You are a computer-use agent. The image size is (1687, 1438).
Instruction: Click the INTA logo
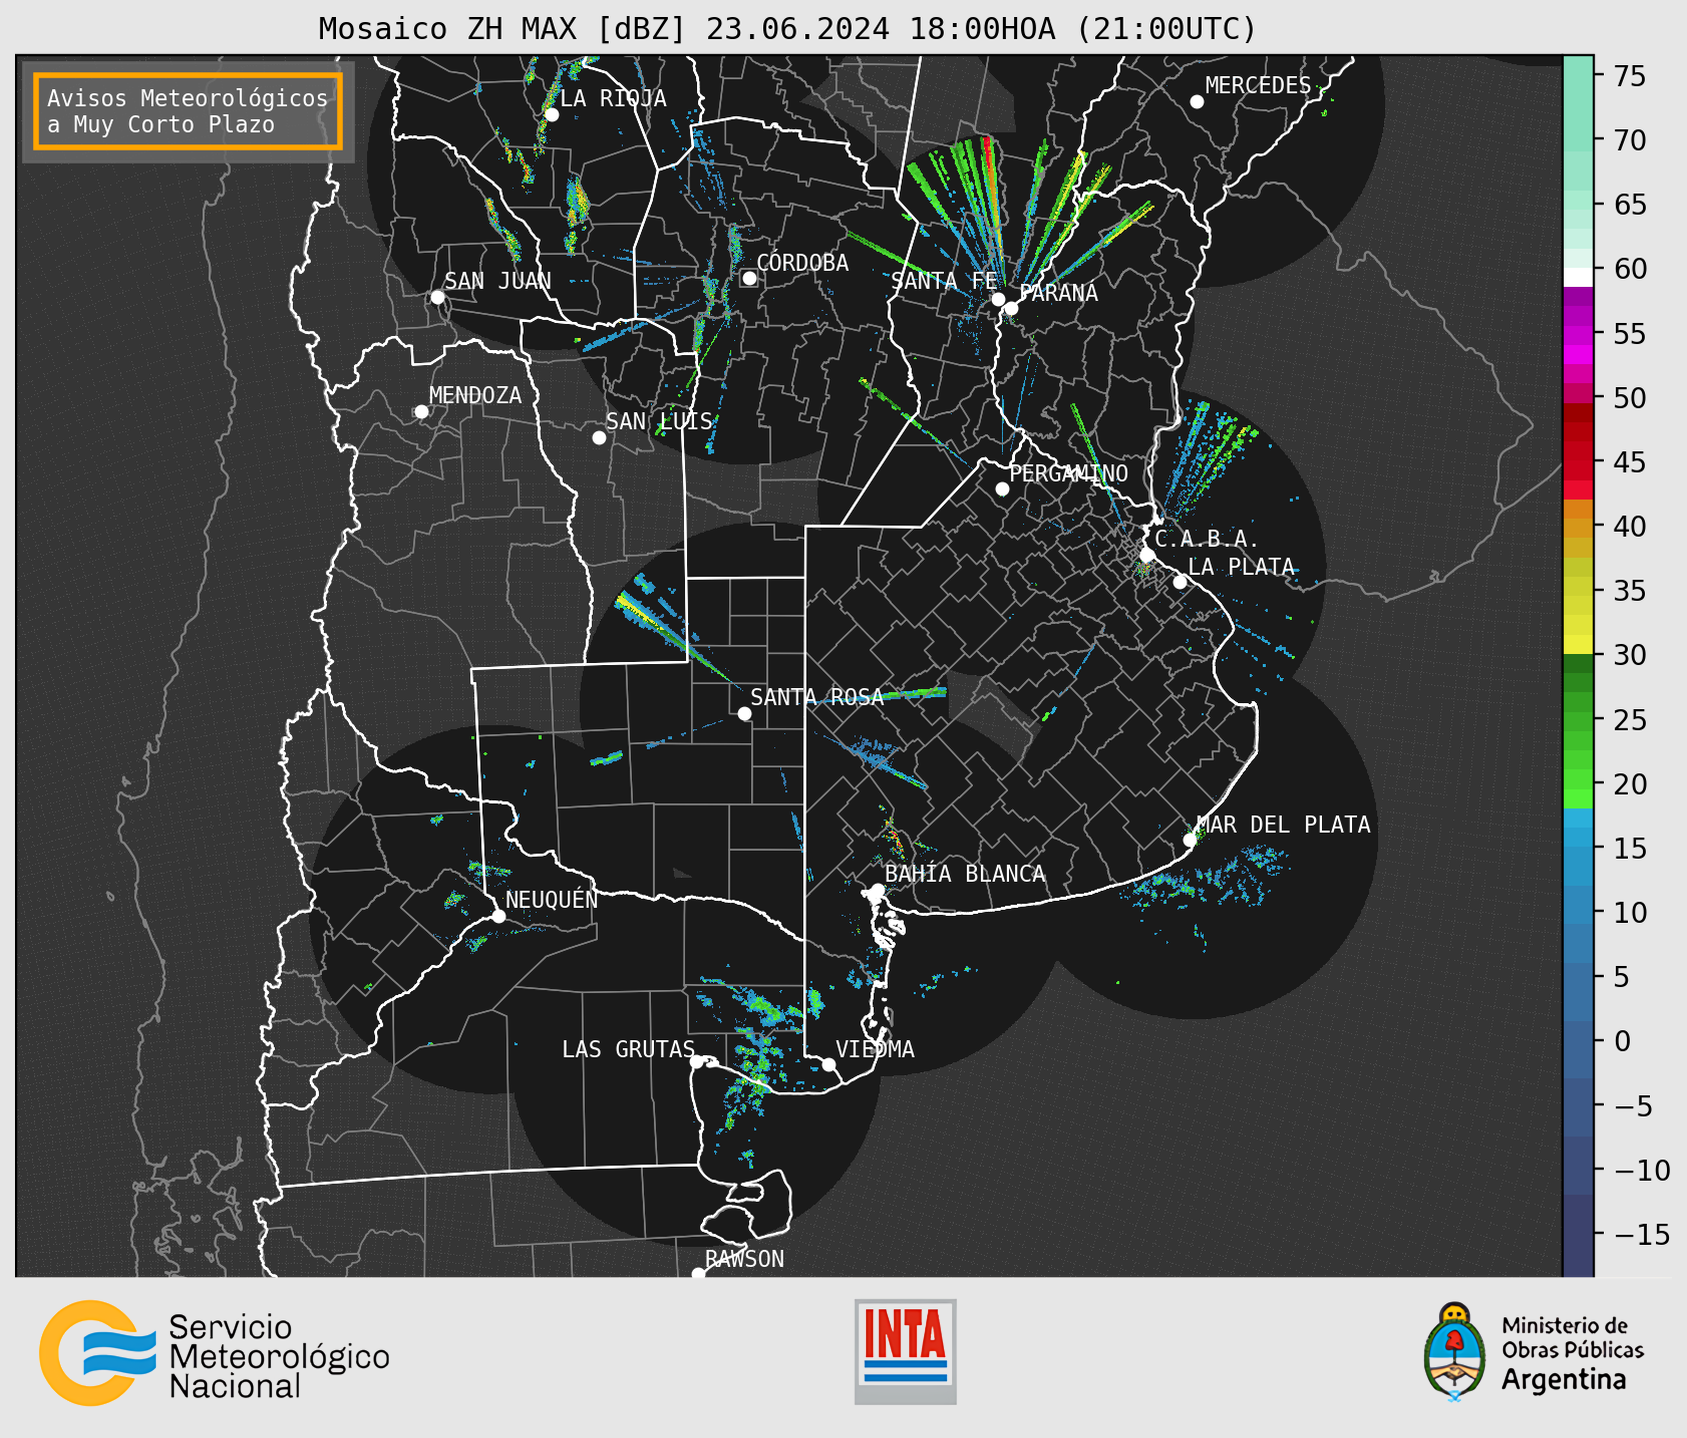pyautogui.click(x=905, y=1351)
